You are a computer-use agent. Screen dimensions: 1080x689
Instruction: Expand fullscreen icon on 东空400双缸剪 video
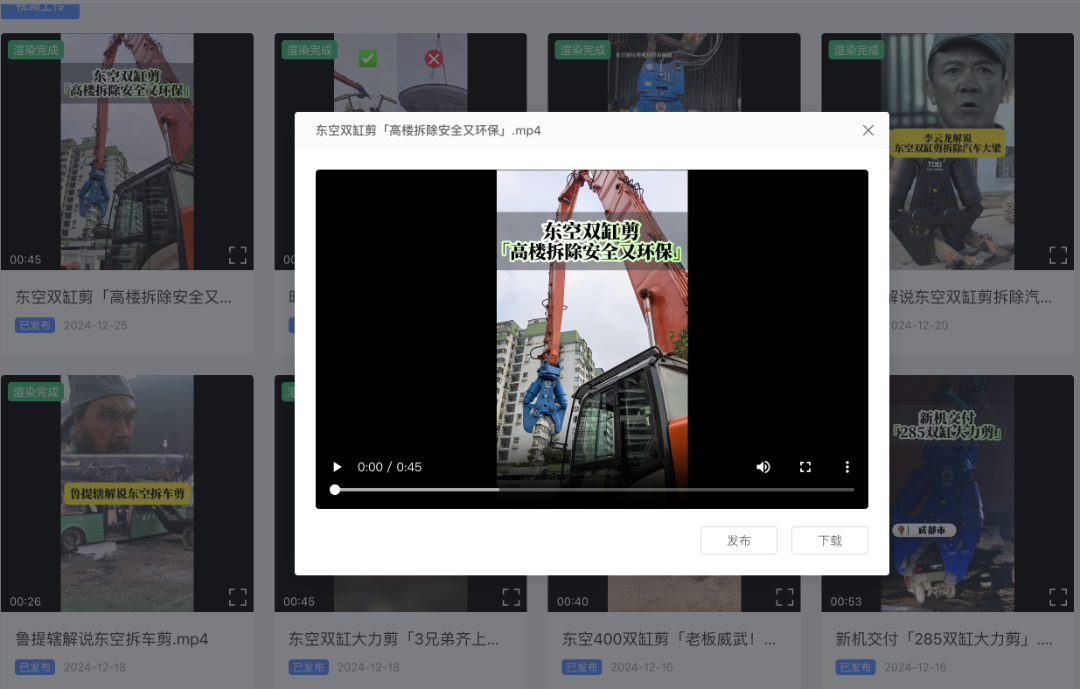[784, 597]
